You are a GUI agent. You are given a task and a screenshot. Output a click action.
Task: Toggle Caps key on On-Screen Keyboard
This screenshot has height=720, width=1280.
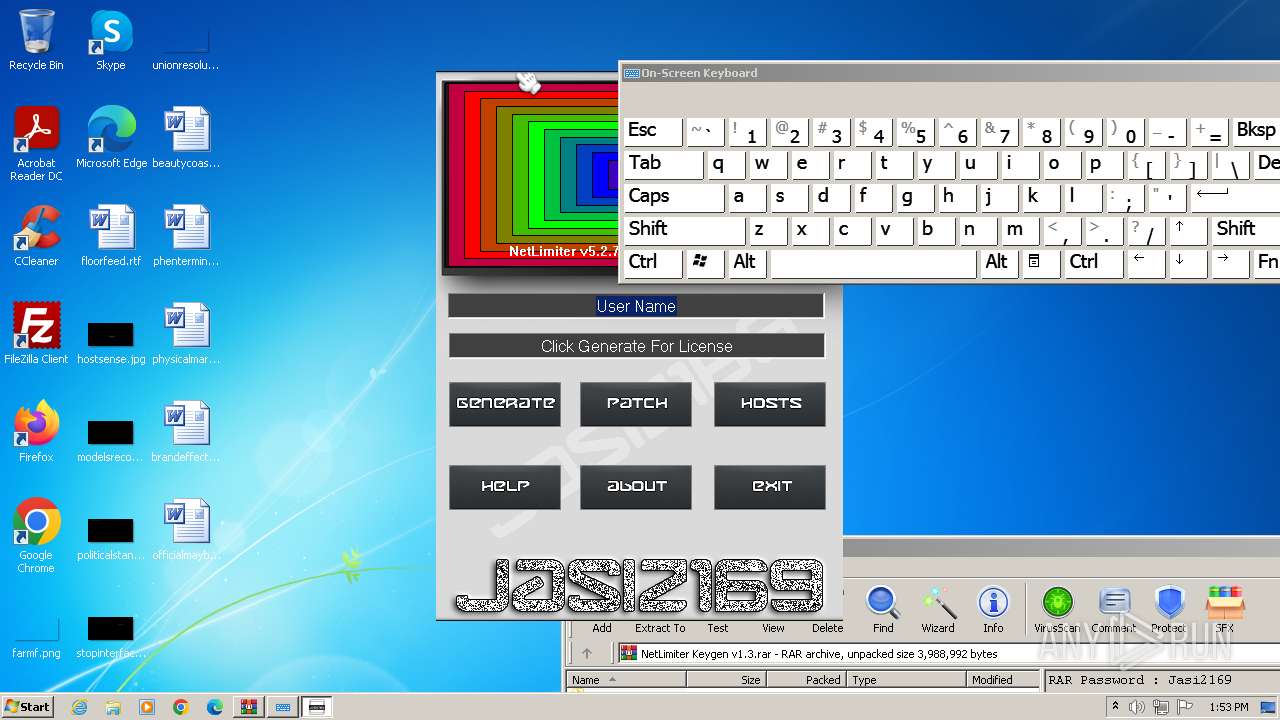coord(674,197)
